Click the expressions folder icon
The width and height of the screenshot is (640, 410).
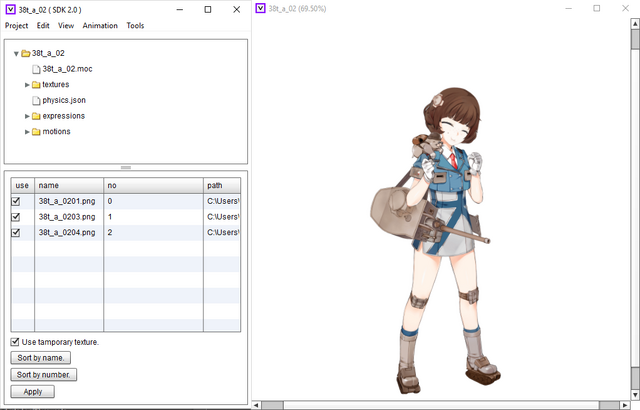pyautogui.click(x=36, y=116)
